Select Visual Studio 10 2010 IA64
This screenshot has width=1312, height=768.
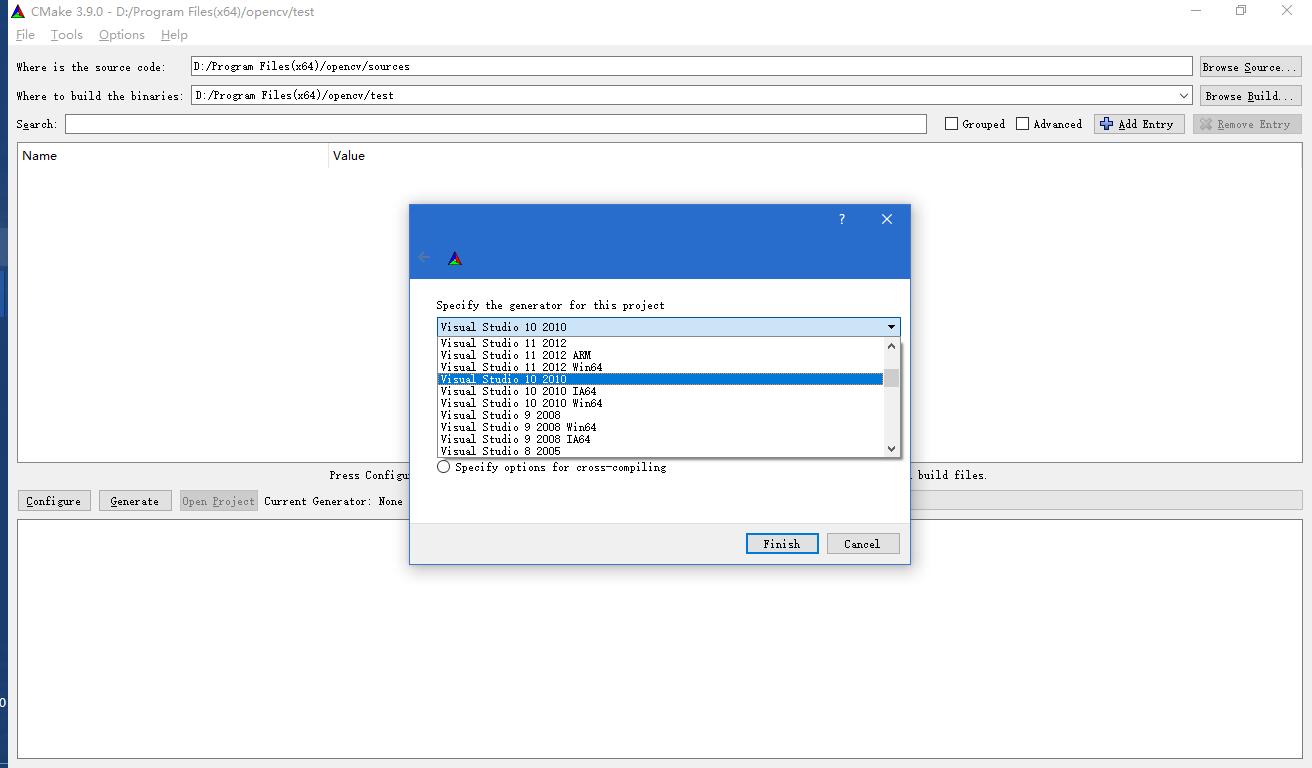(x=661, y=391)
